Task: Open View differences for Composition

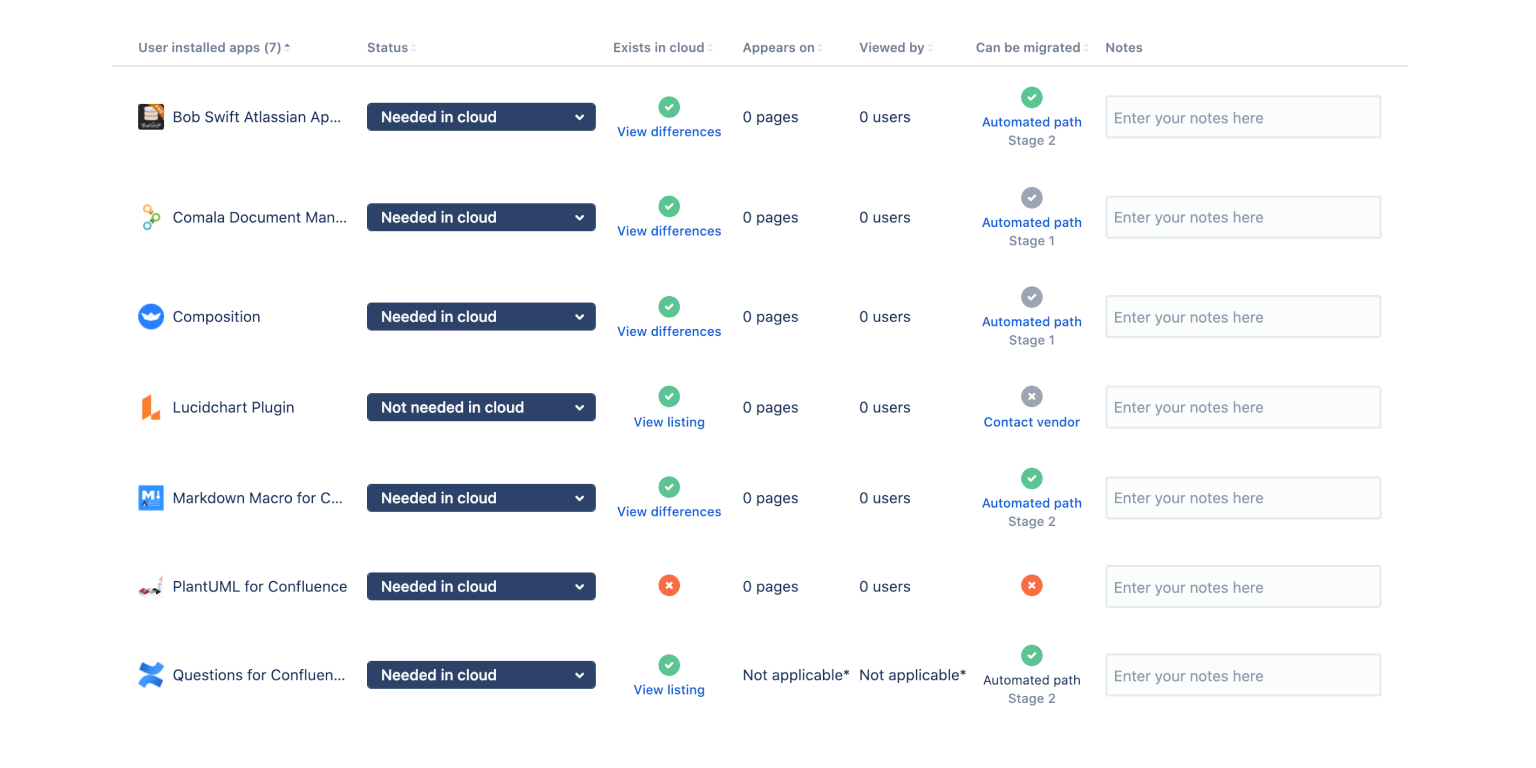Action: coord(668,330)
